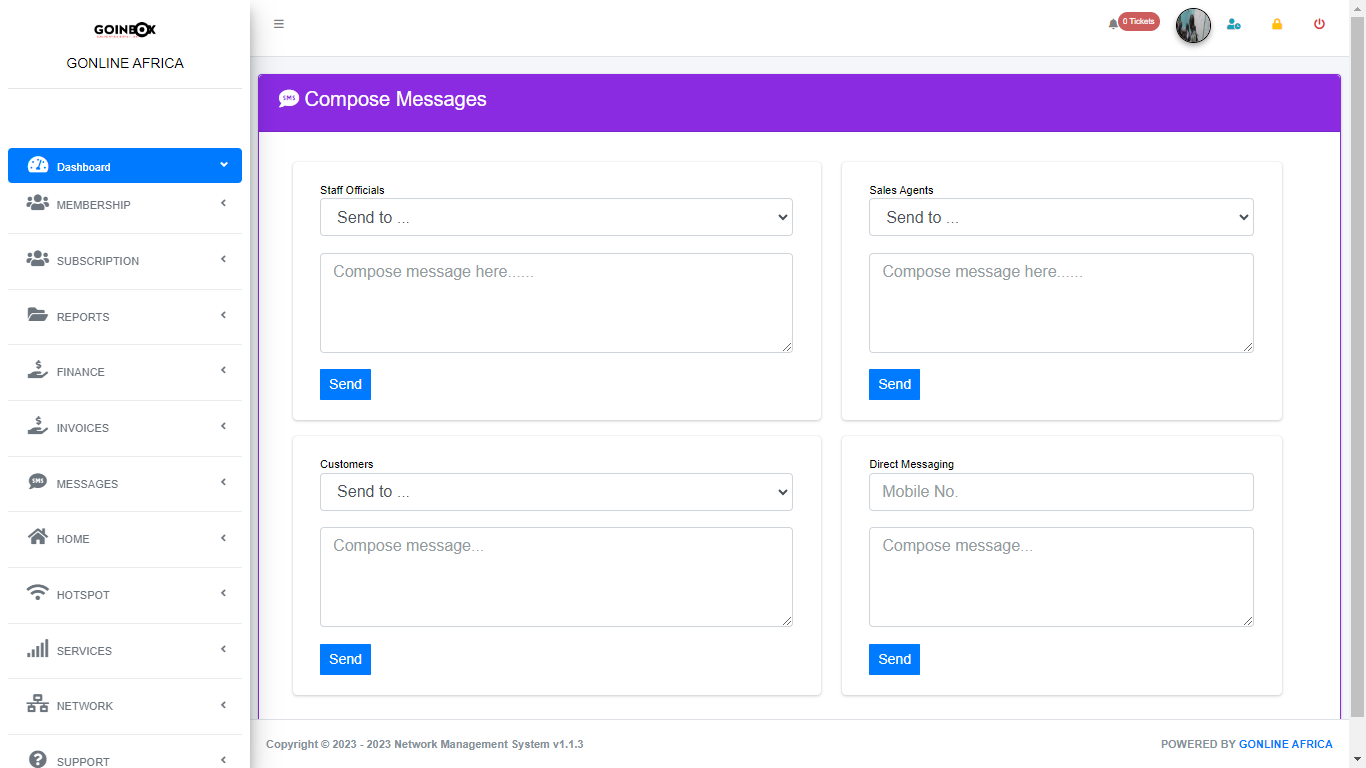Expand the Finance menu chevron
Image resolution: width=1366 pixels, height=768 pixels.
pyautogui.click(x=223, y=371)
